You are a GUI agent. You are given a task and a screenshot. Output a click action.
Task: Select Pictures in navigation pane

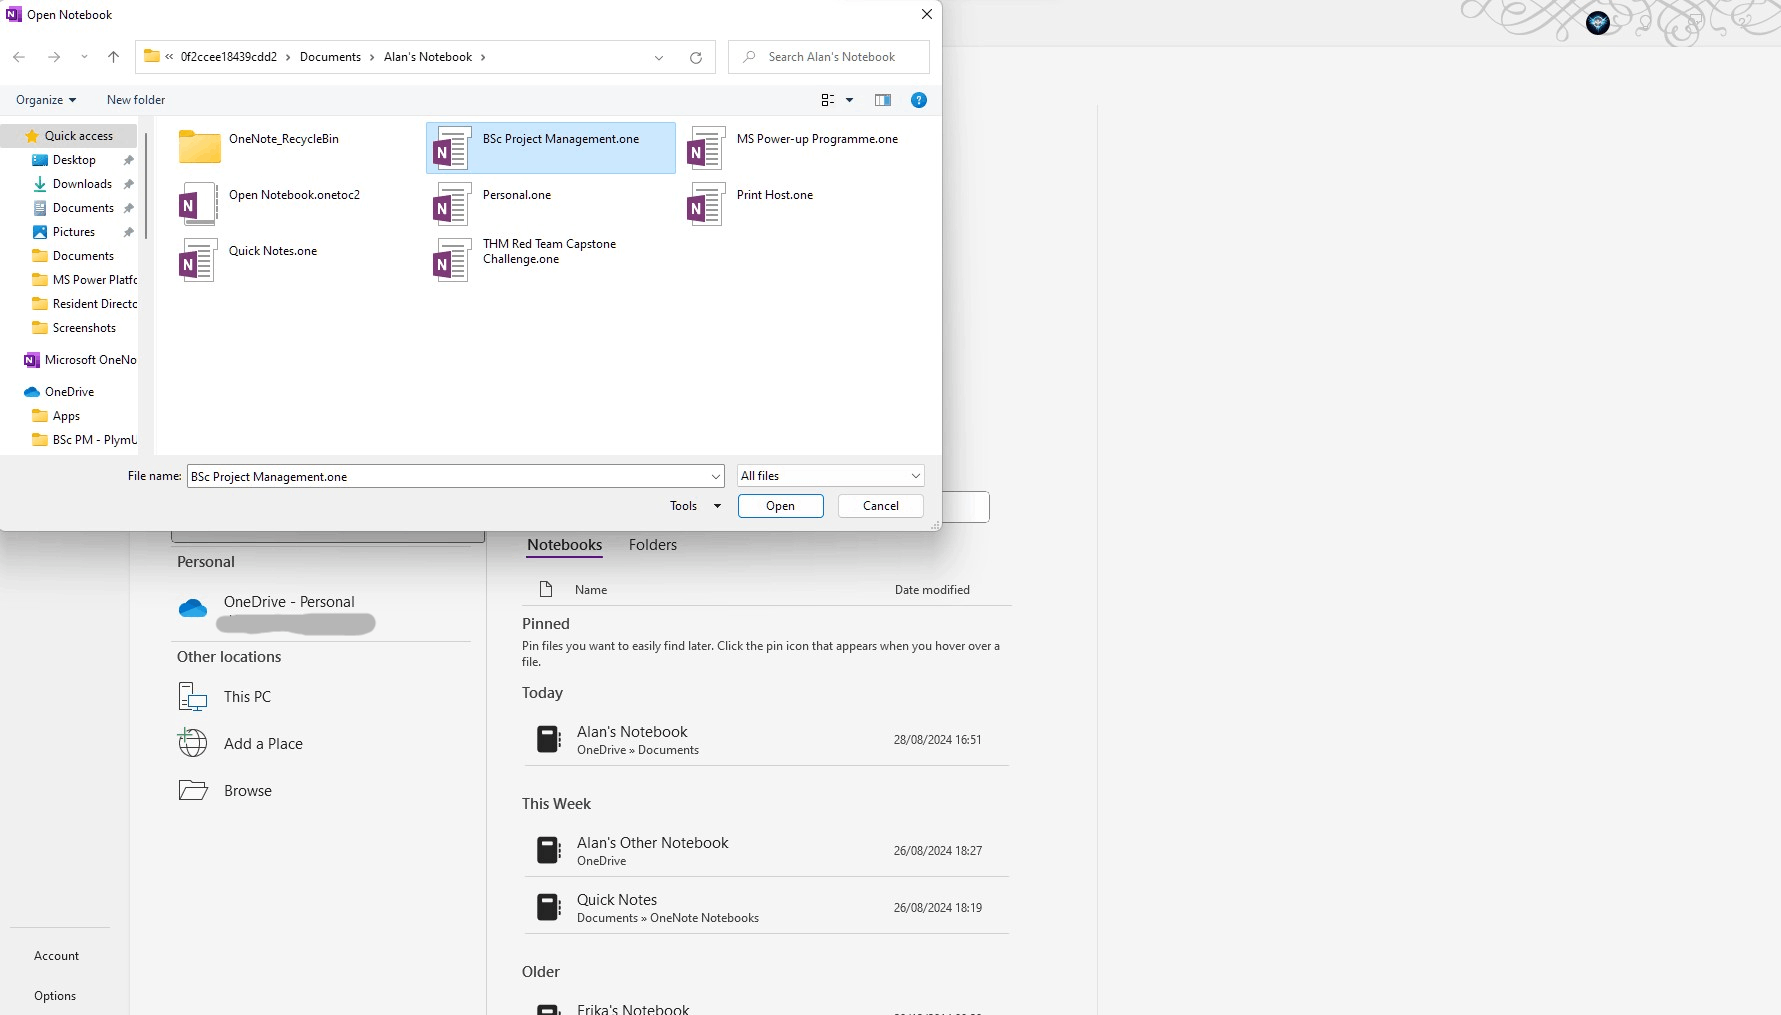[x=74, y=232]
